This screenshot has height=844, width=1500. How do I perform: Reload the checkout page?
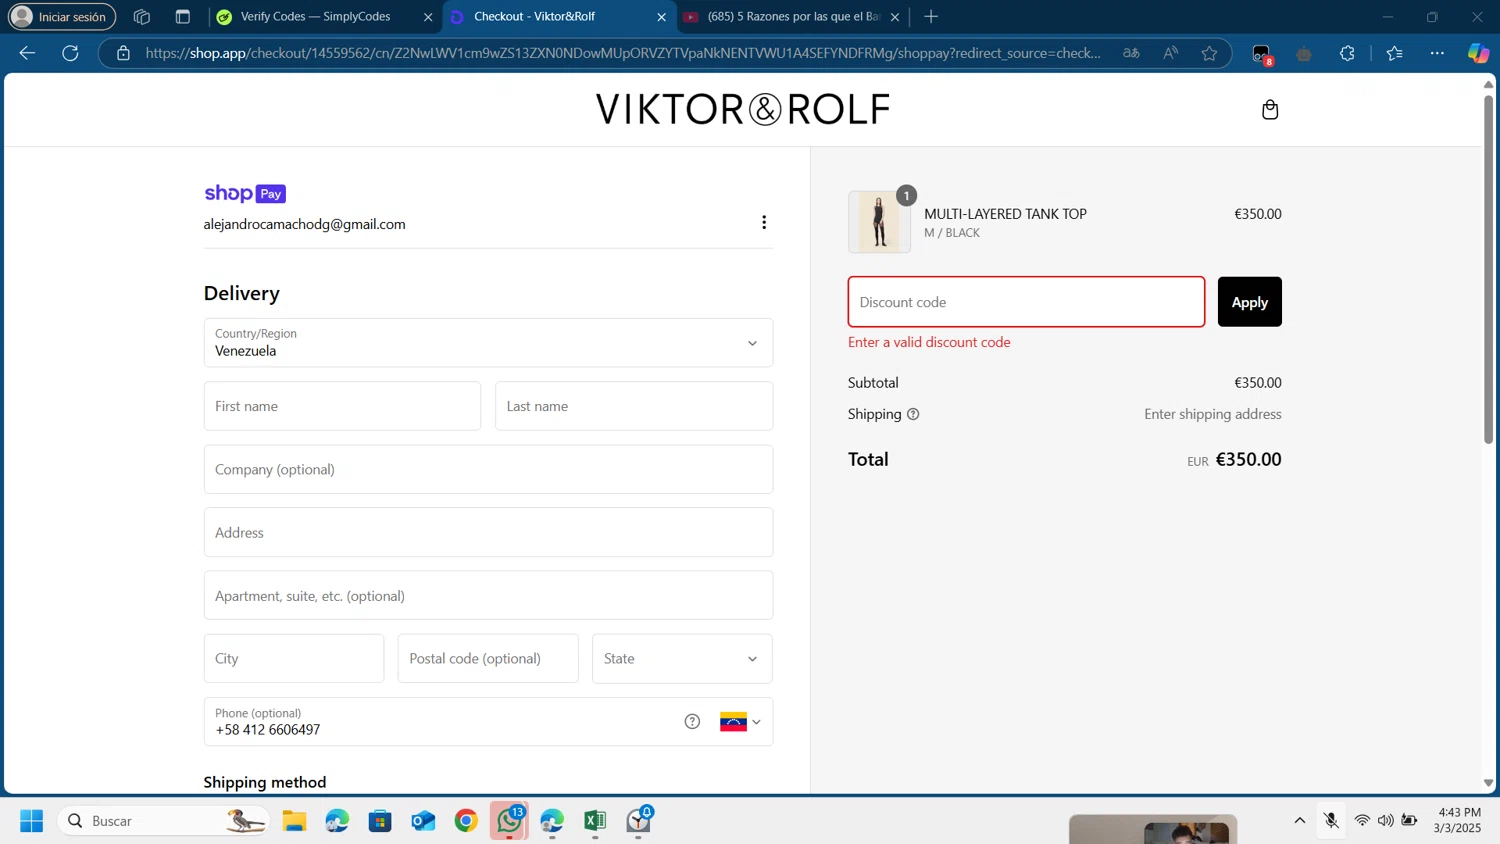[x=70, y=53]
